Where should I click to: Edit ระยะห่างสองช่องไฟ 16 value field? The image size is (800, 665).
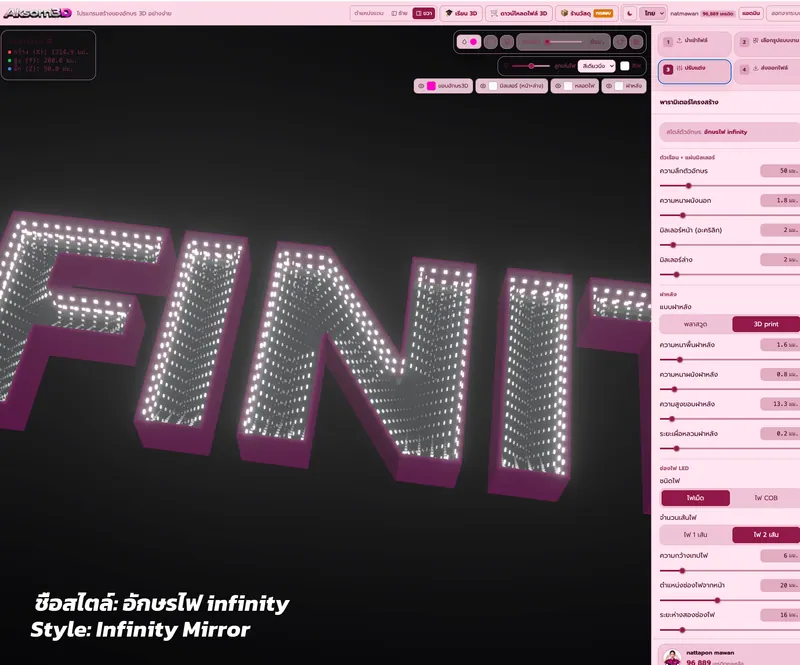coord(780,615)
